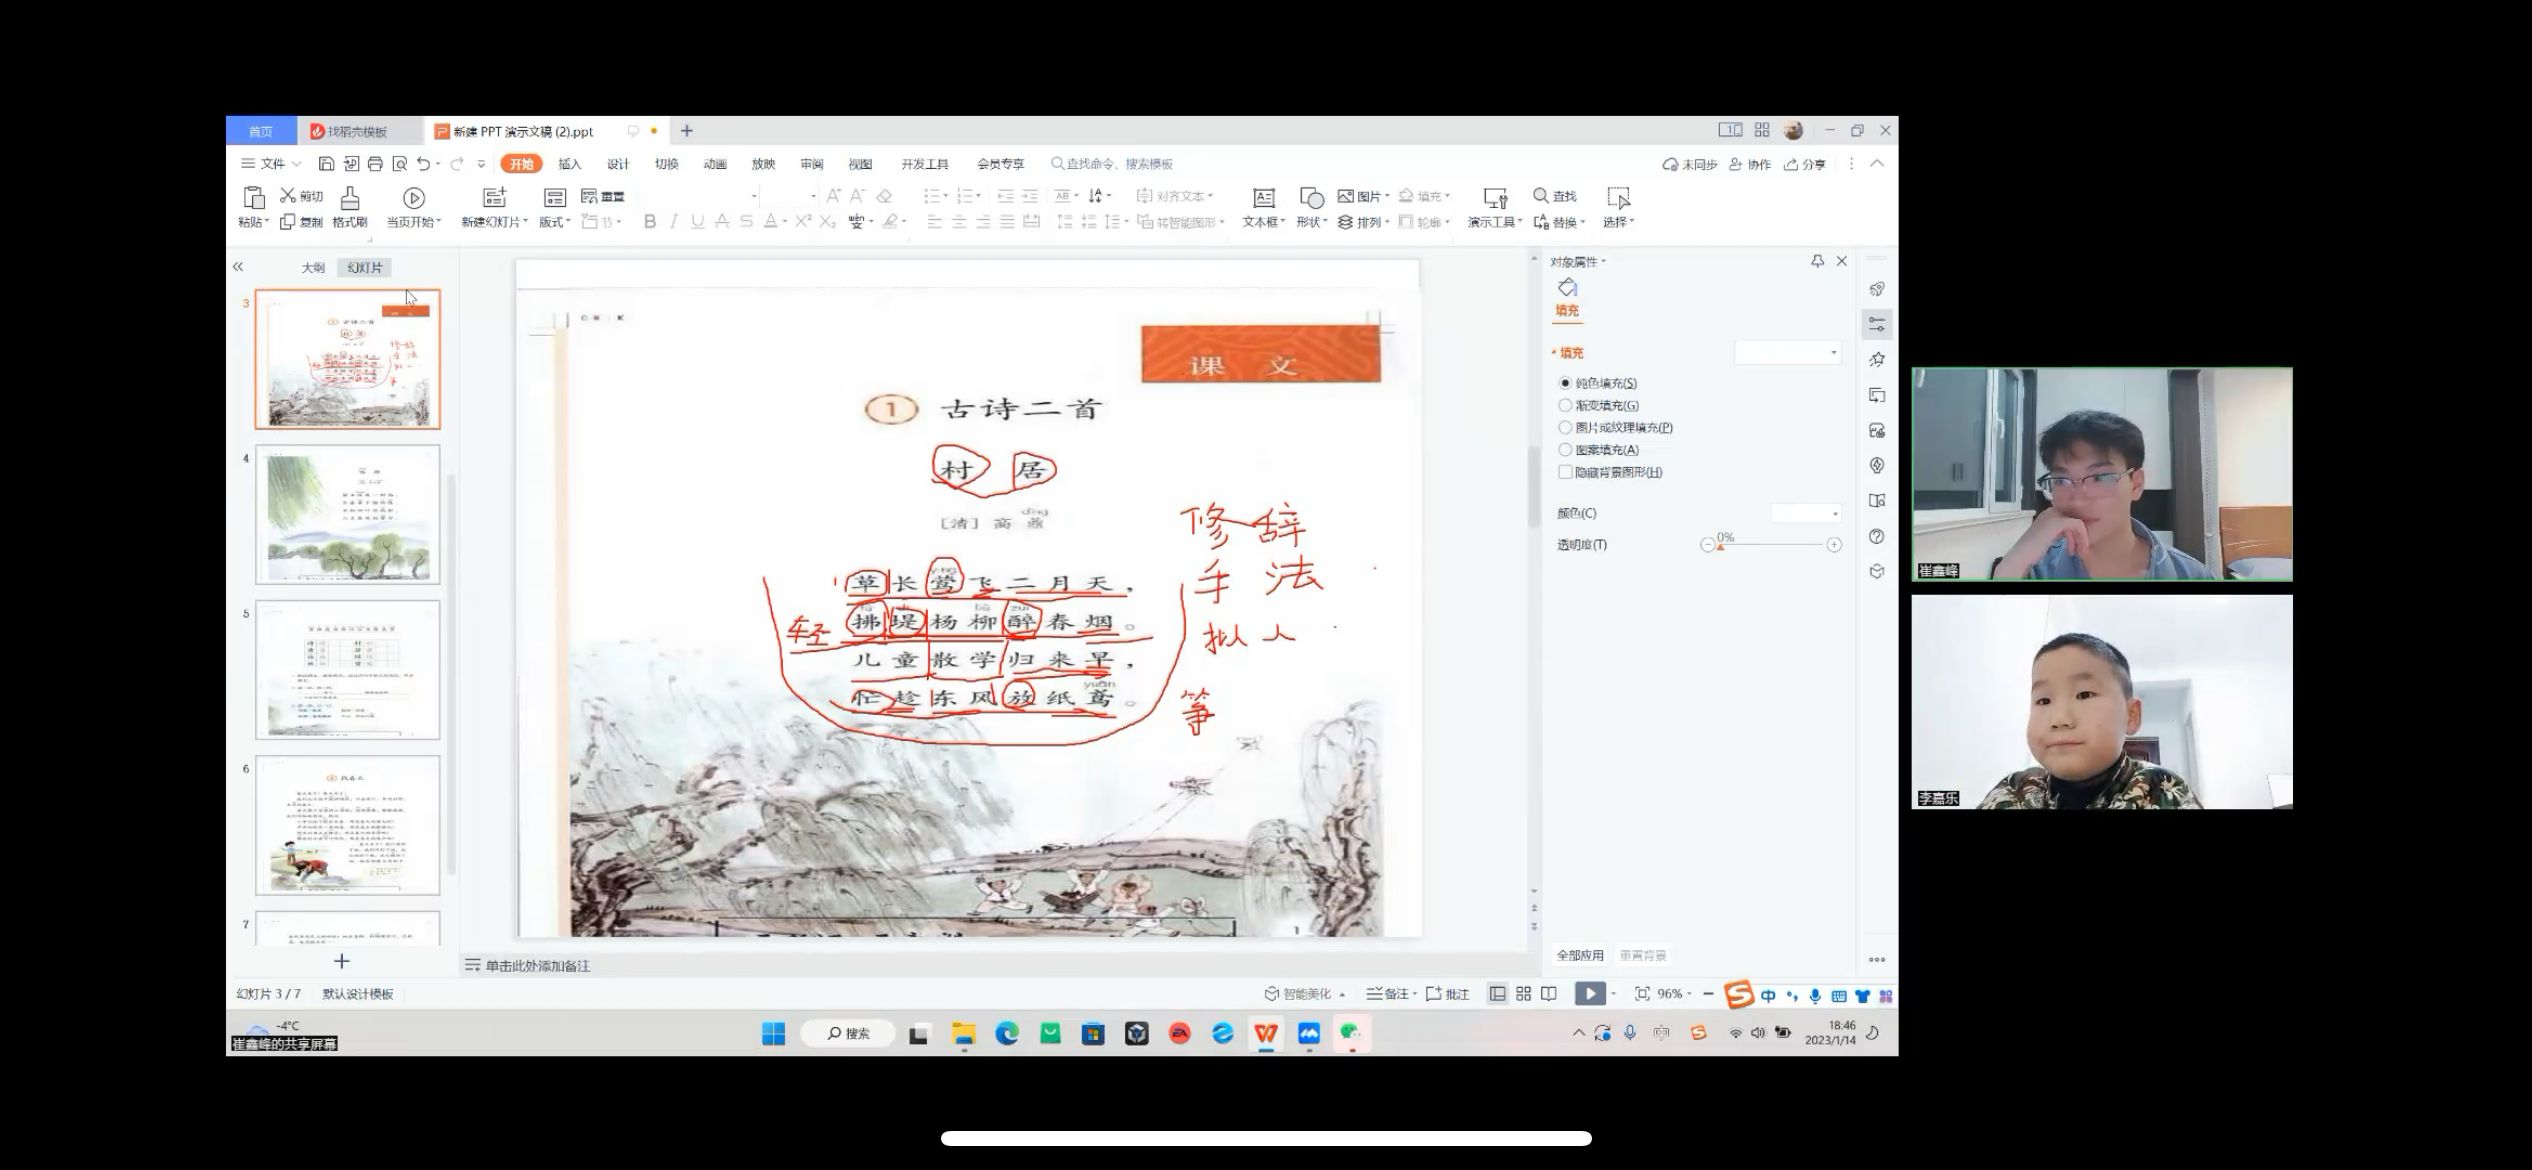This screenshot has width=2532, height=1170.
Task: Open the Design (设计) ribbon tab
Action: [x=618, y=164]
